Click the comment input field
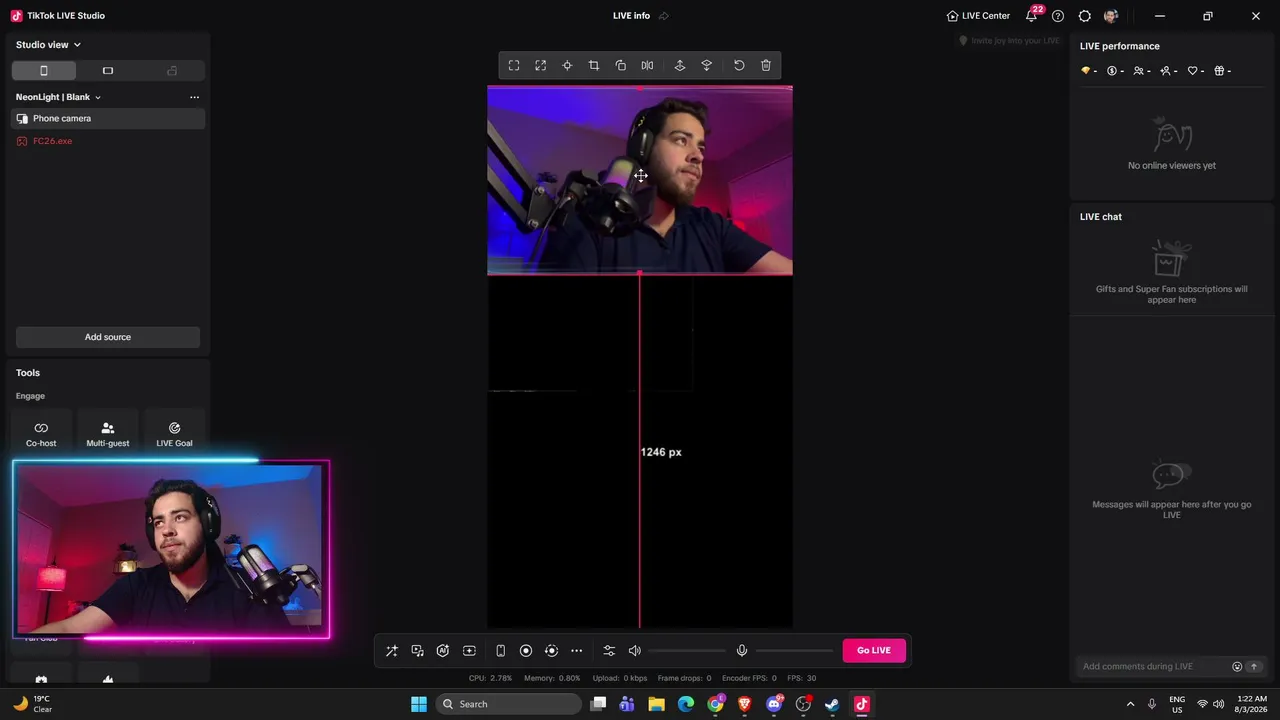The image size is (1280, 720). (1155, 667)
